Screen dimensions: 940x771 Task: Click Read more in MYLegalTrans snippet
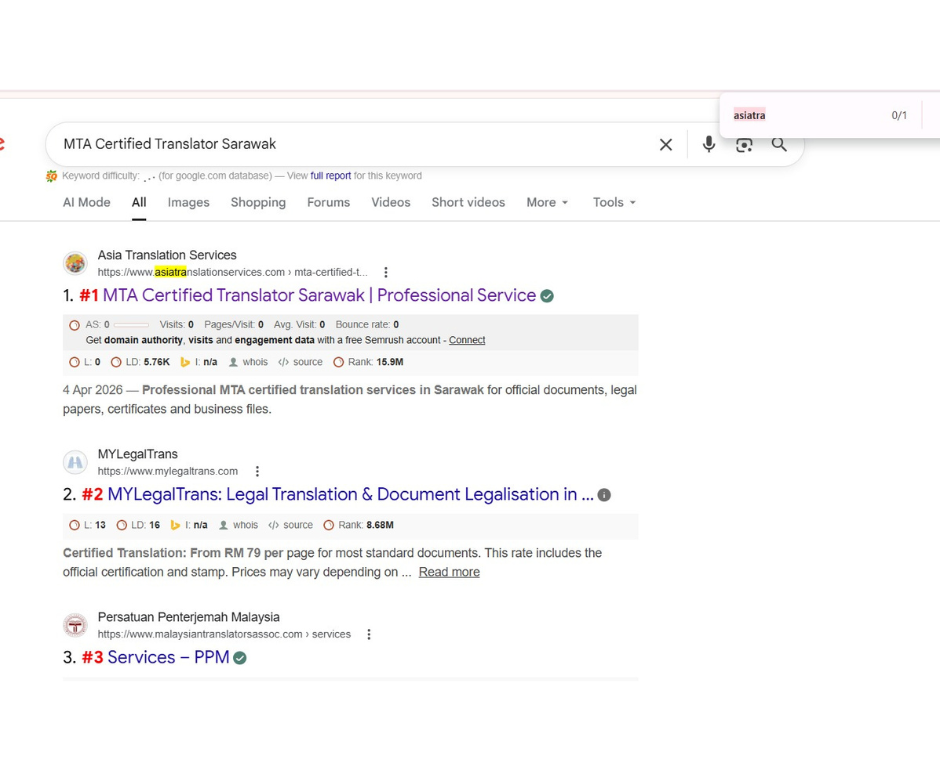(x=449, y=573)
